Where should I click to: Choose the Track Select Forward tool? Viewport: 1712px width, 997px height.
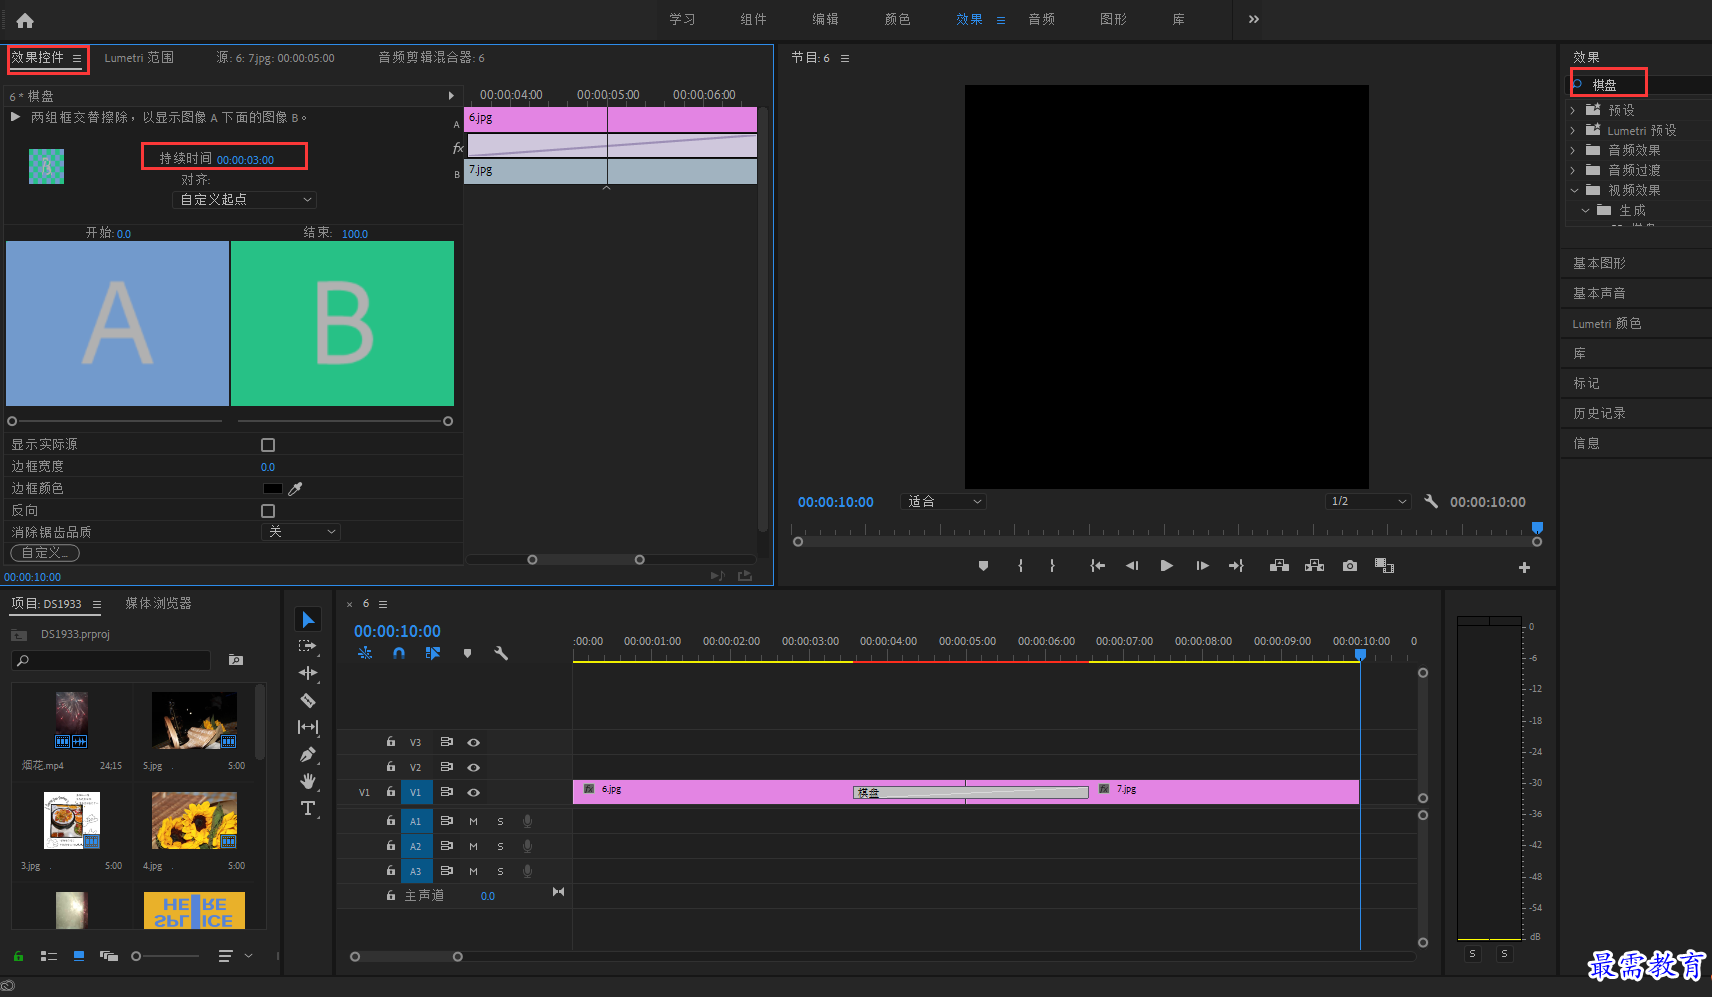(x=308, y=646)
